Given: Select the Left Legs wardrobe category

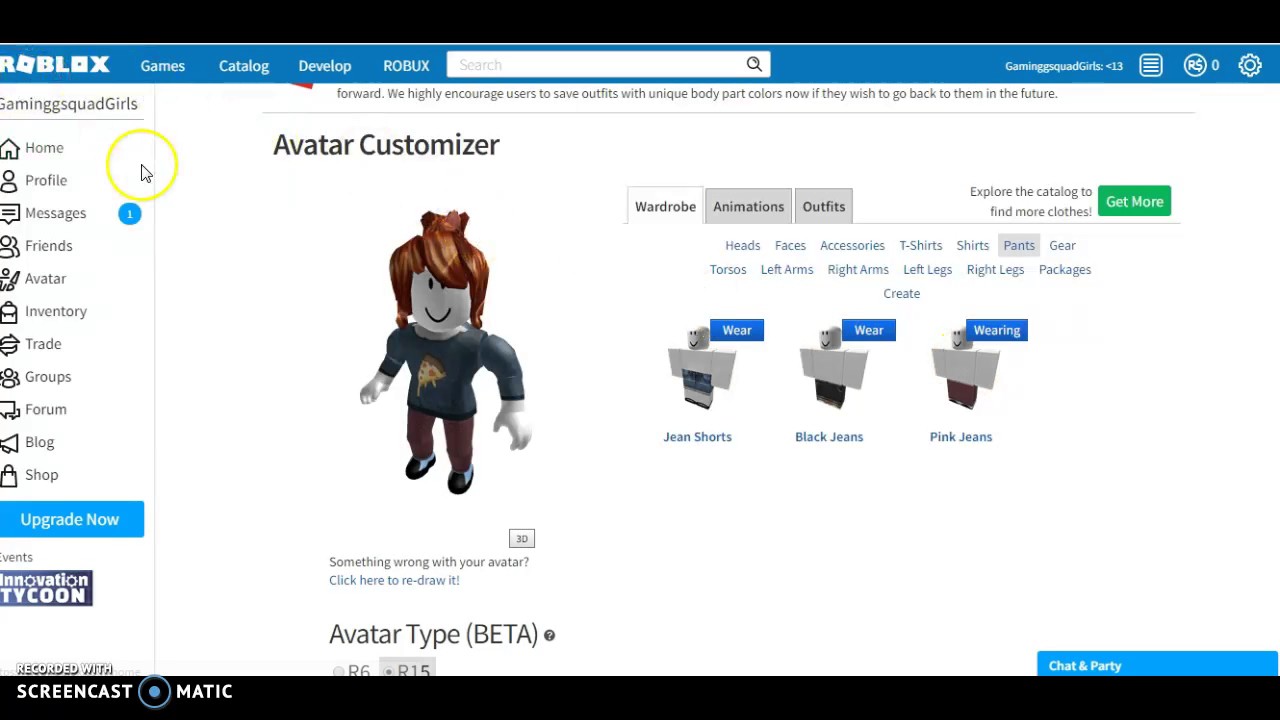Looking at the screenshot, I should tap(928, 269).
